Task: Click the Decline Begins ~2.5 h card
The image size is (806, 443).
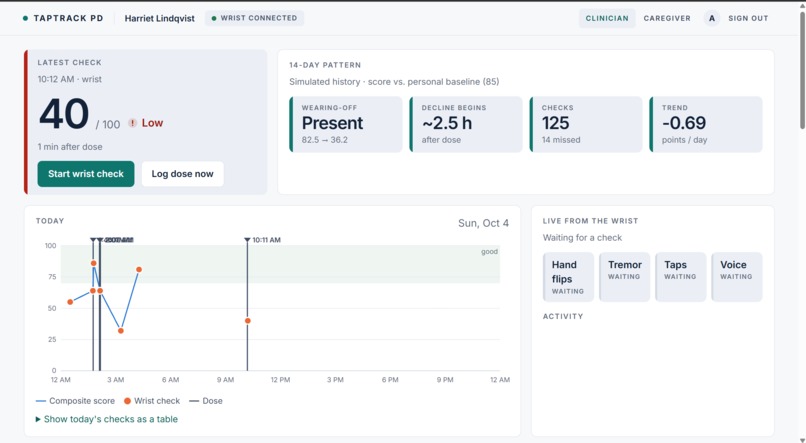Action: (x=466, y=124)
